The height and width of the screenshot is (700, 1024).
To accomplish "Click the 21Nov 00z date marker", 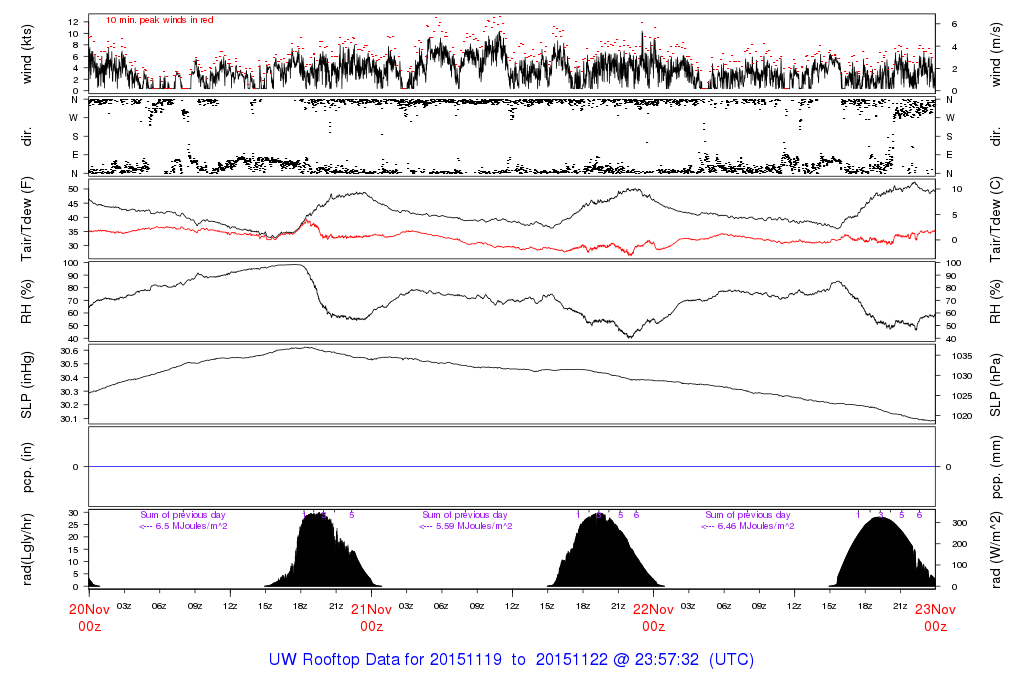I will point(371,616).
